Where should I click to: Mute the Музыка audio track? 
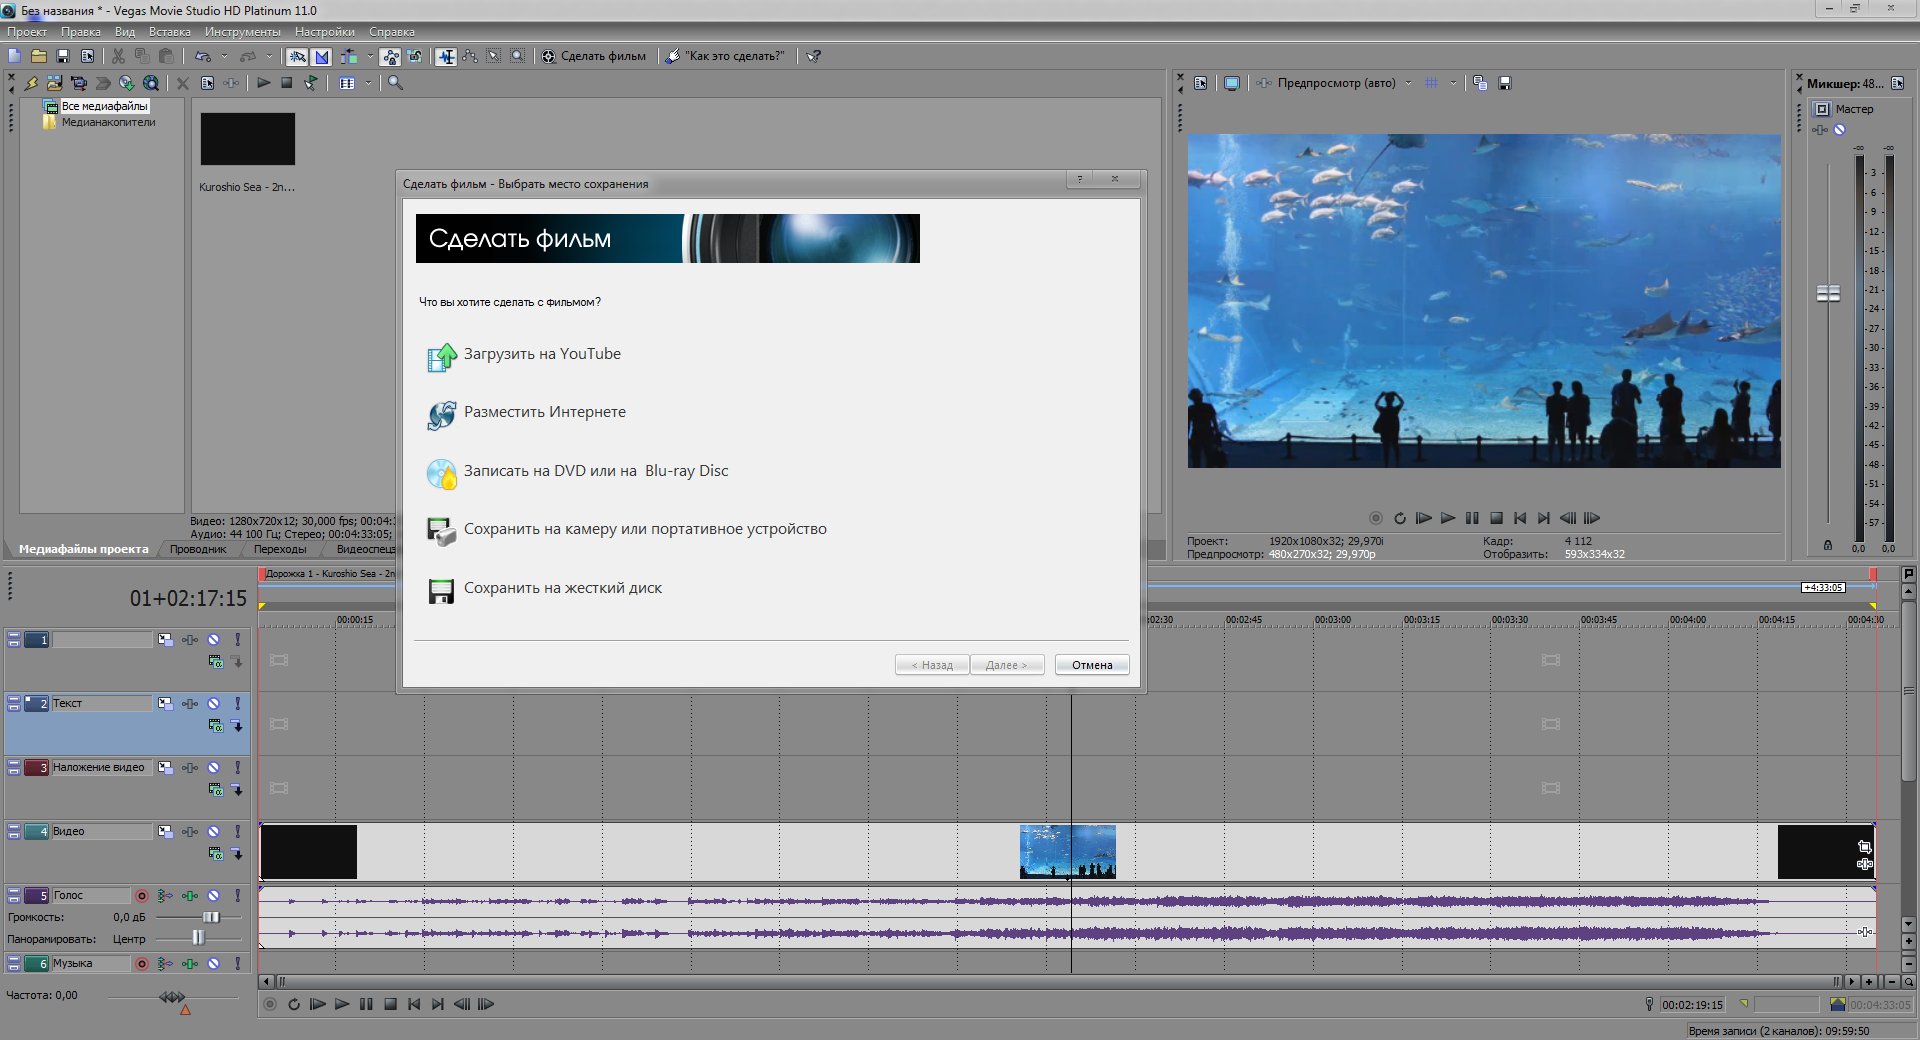tap(213, 964)
